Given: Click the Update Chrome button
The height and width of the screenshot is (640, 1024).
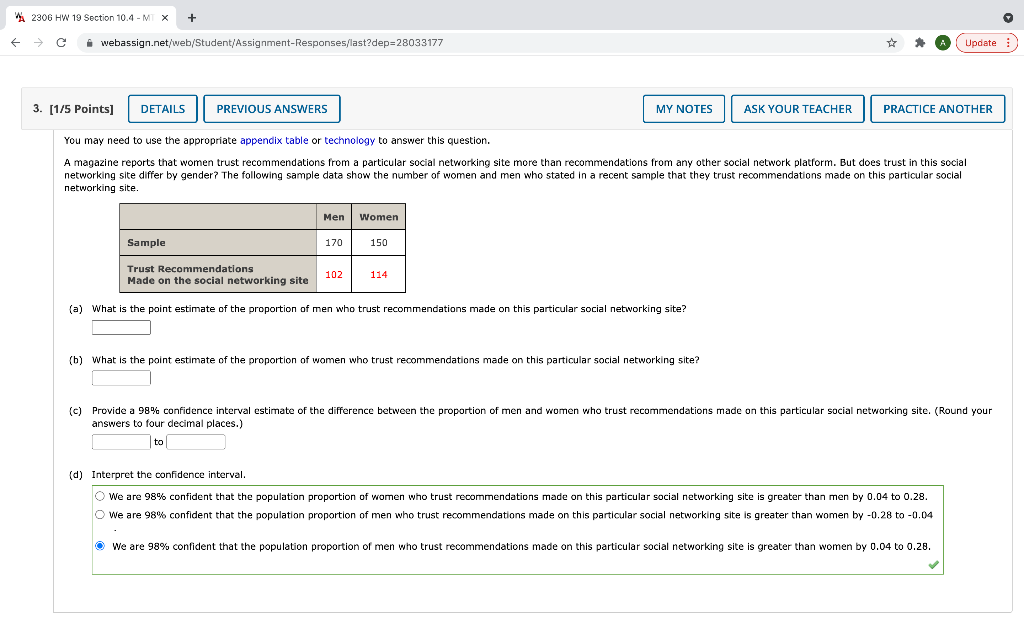Looking at the screenshot, I should [x=987, y=42].
